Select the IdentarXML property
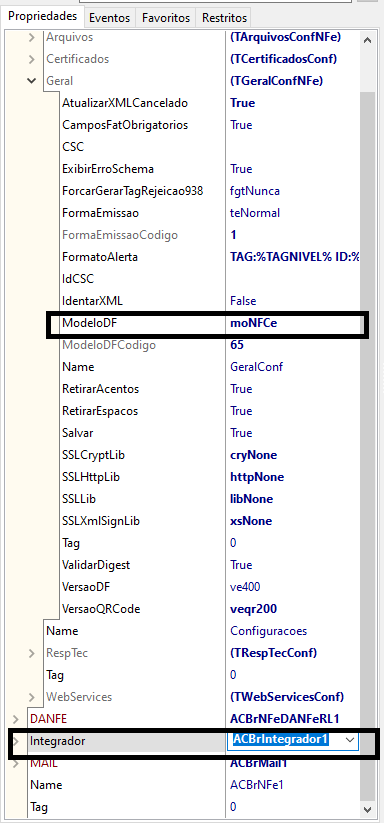Image resolution: width=384 pixels, height=823 pixels. point(92,301)
